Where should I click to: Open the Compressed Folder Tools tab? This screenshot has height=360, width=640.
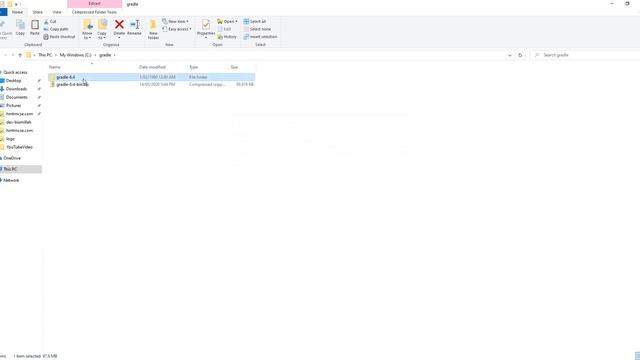point(94,12)
